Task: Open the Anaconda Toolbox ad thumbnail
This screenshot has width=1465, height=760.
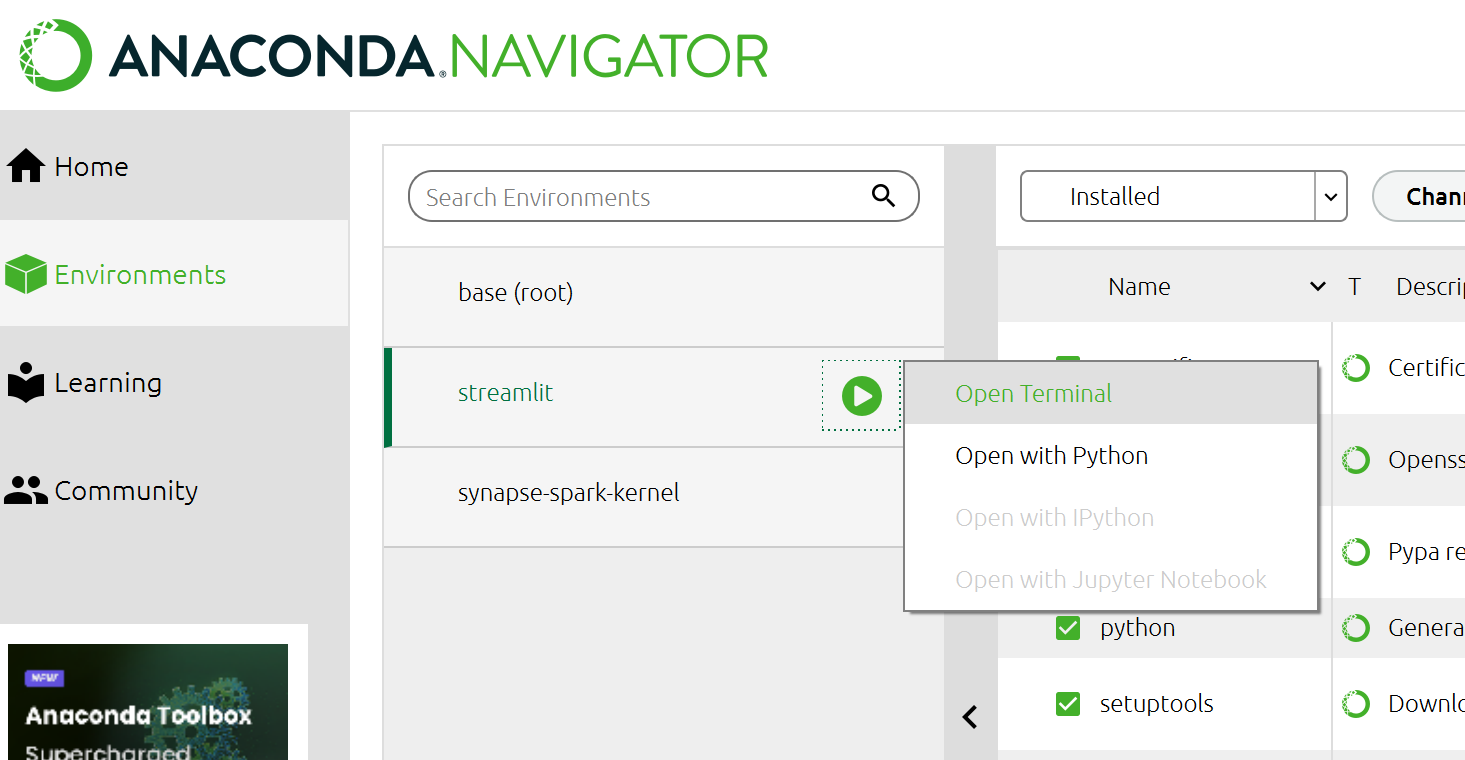Action: click(147, 701)
